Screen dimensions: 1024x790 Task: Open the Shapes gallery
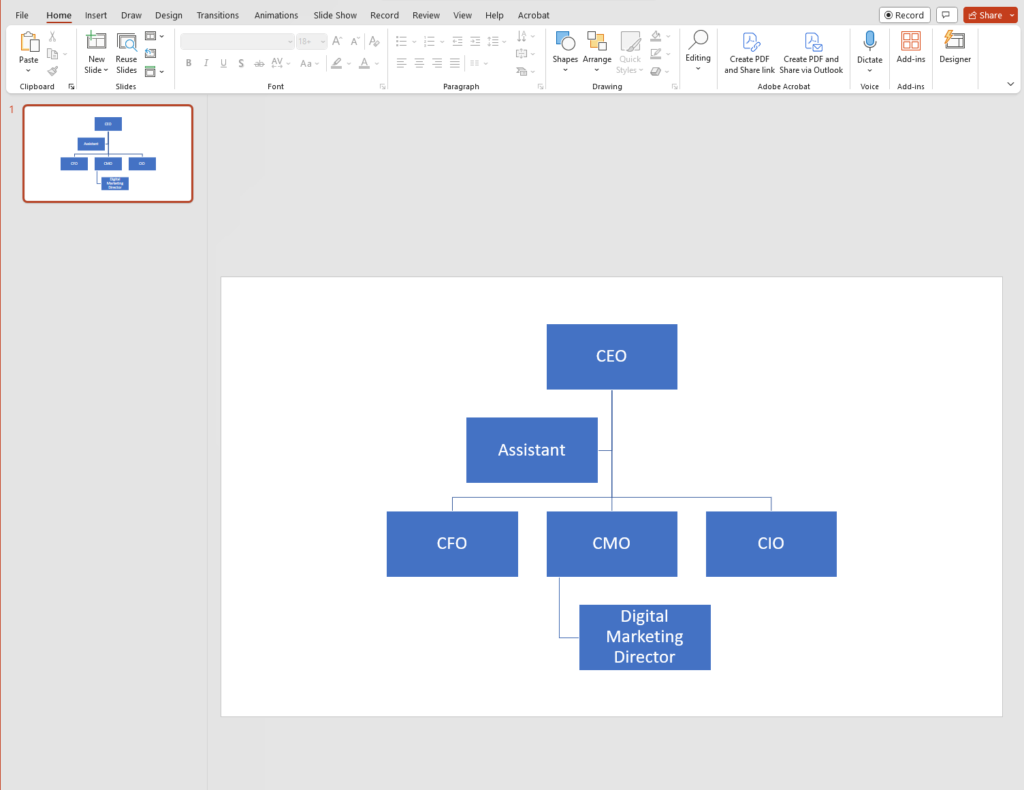[565, 51]
